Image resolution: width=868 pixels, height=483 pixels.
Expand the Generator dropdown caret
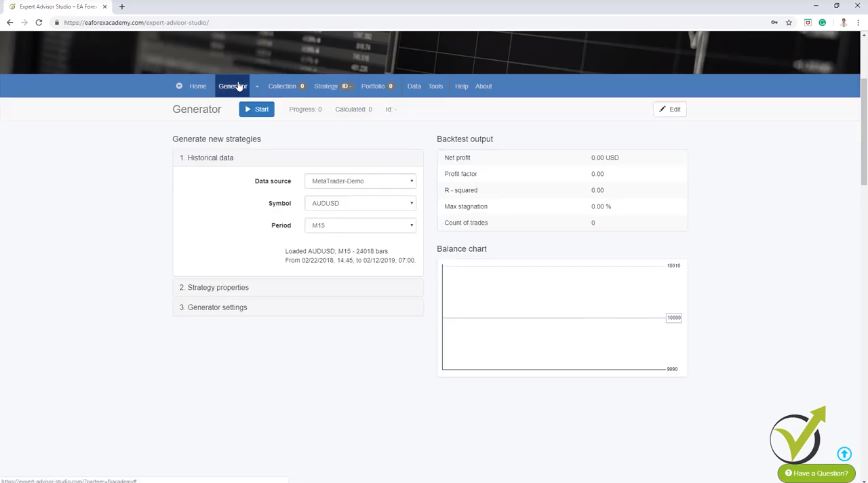pos(257,86)
